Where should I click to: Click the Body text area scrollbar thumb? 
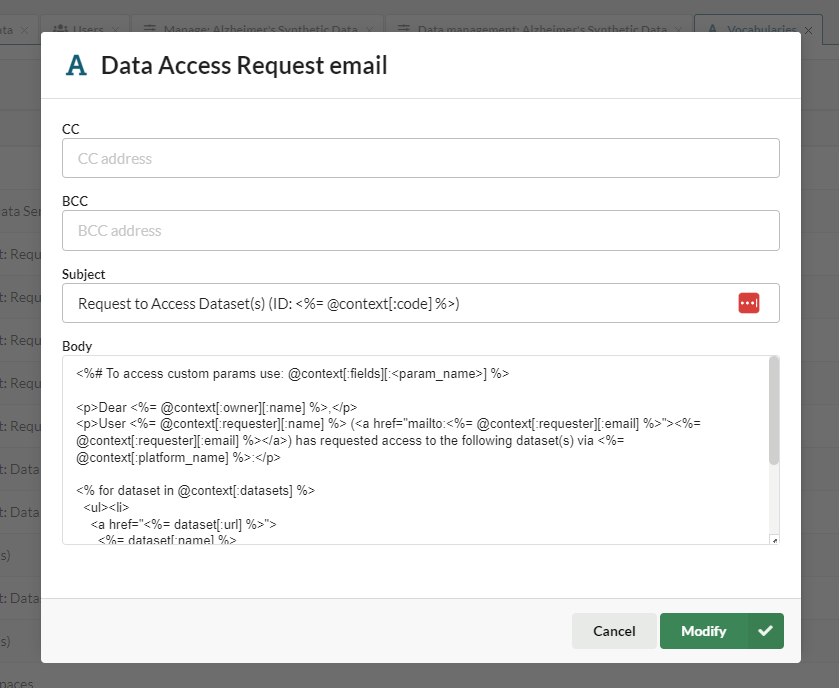(773, 410)
